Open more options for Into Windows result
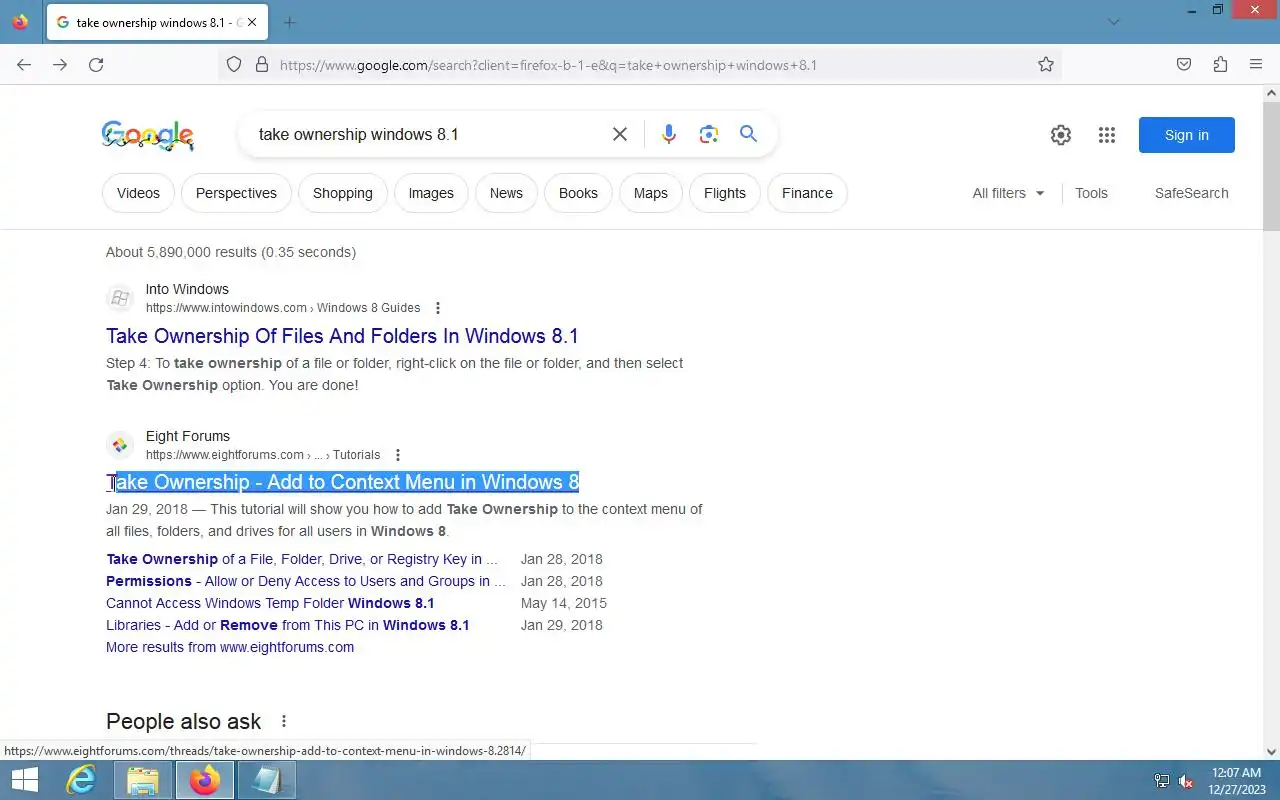The height and width of the screenshot is (800, 1280). tap(437, 308)
